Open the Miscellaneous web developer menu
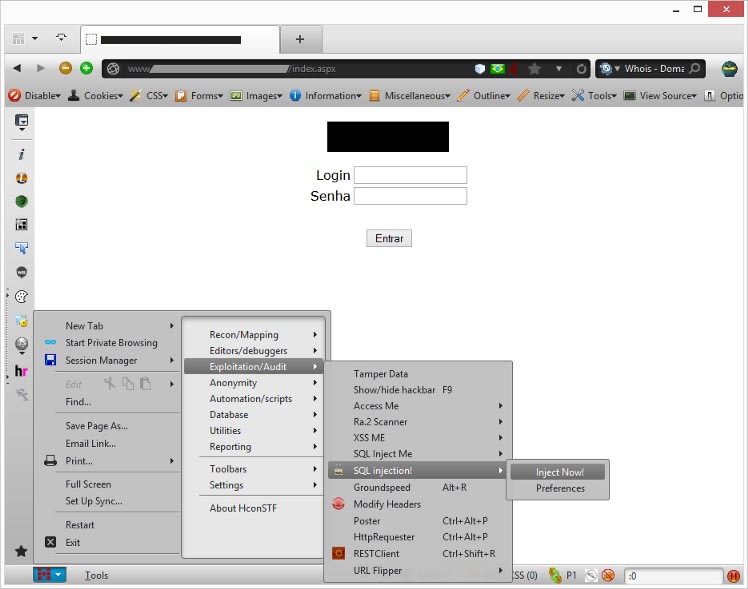This screenshot has width=748, height=589. (x=410, y=95)
